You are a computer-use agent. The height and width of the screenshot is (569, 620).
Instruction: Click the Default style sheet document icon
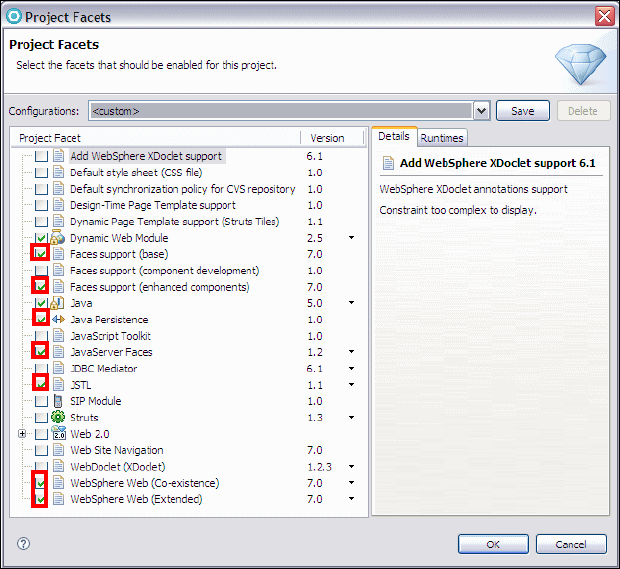(x=58, y=172)
